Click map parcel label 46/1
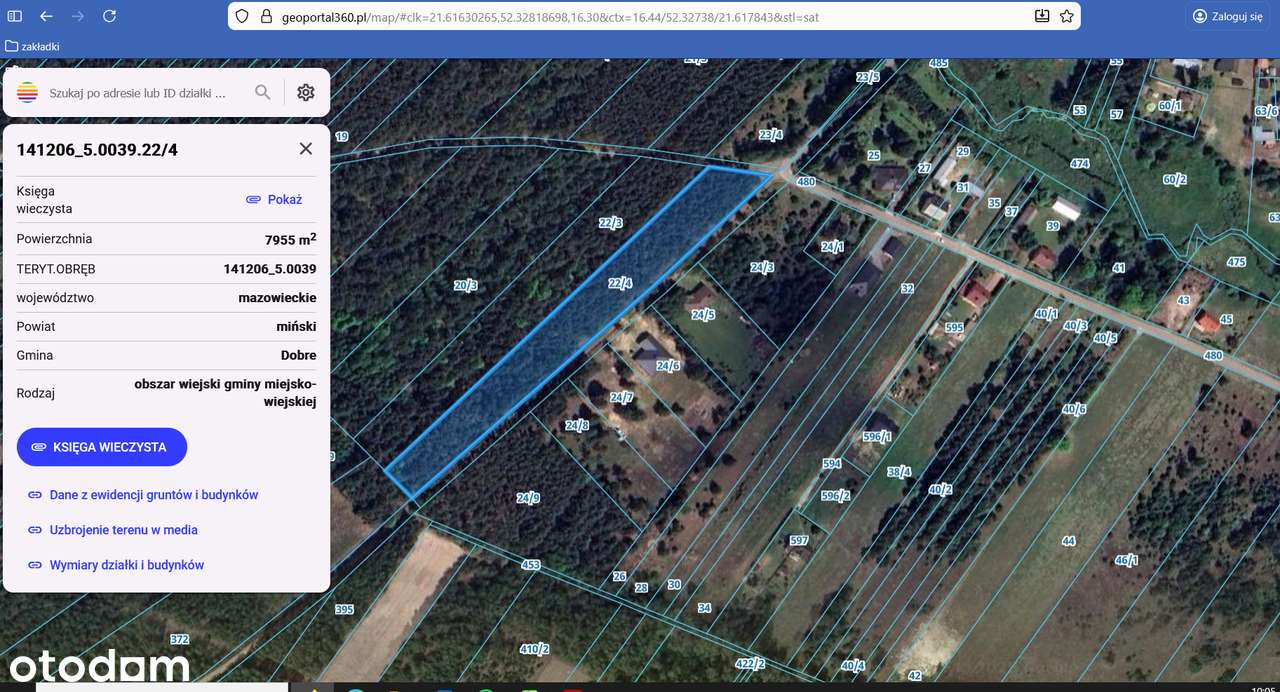Viewport: 1280px width, 692px height. 1126,561
